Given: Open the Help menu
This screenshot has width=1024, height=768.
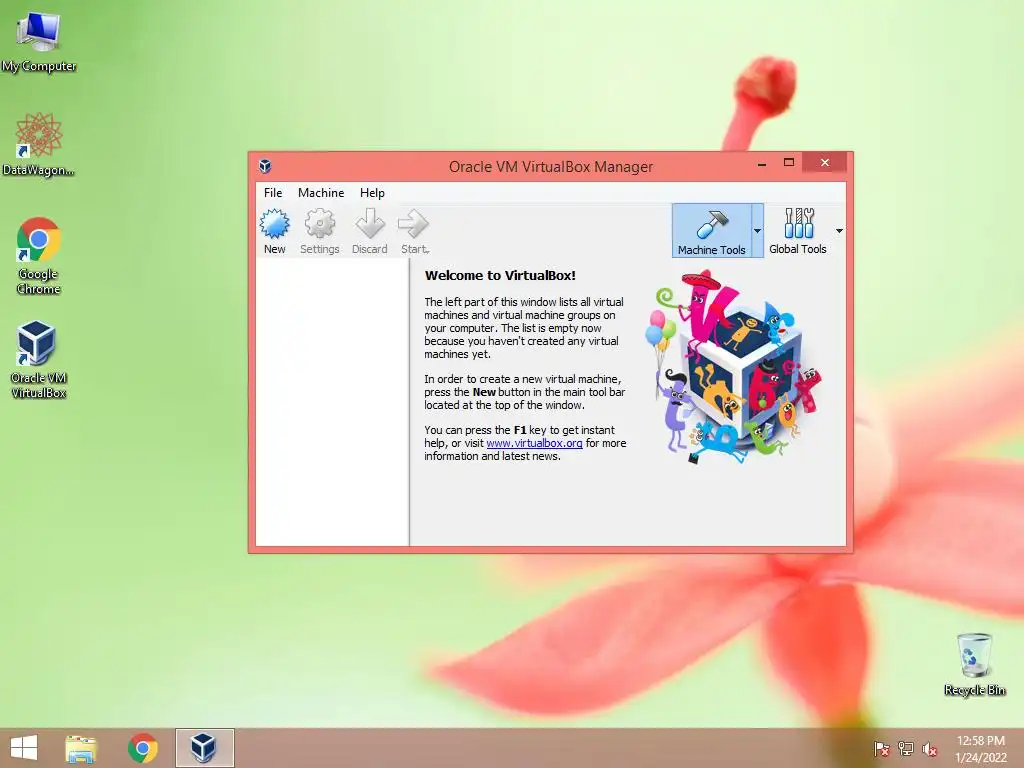Looking at the screenshot, I should point(372,193).
